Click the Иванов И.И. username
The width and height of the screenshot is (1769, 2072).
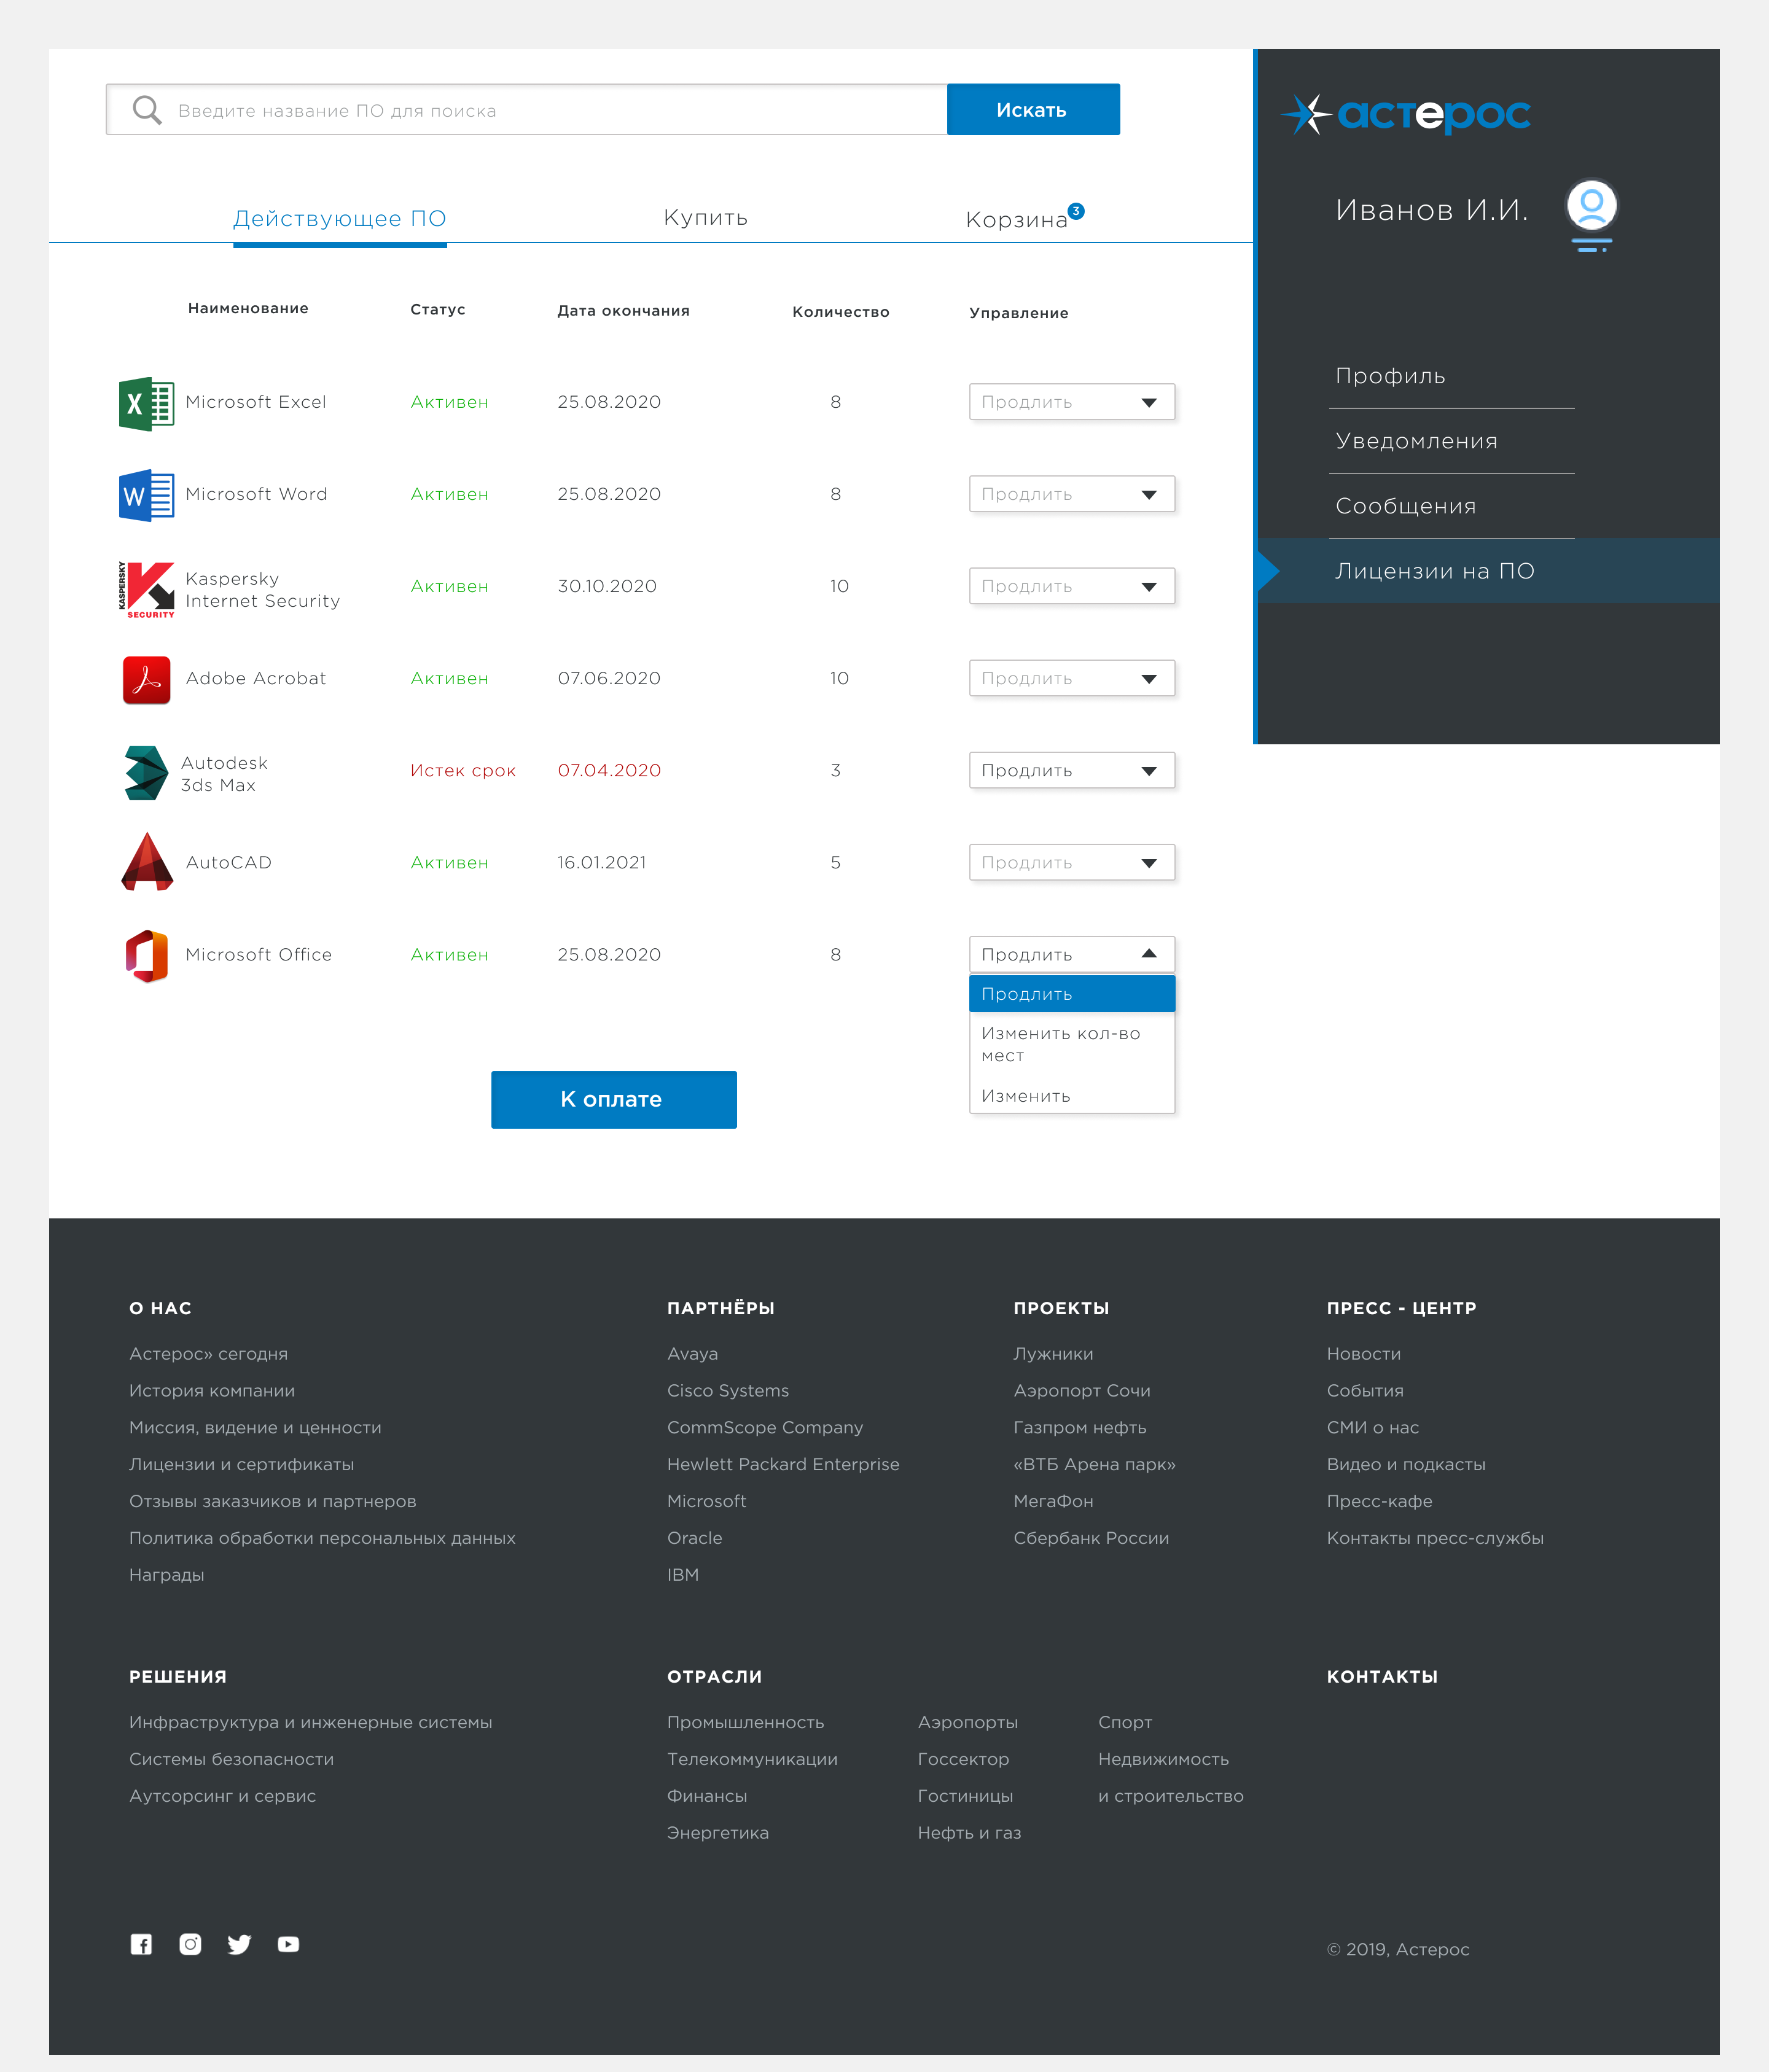pyautogui.click(x=1431, y=210)
